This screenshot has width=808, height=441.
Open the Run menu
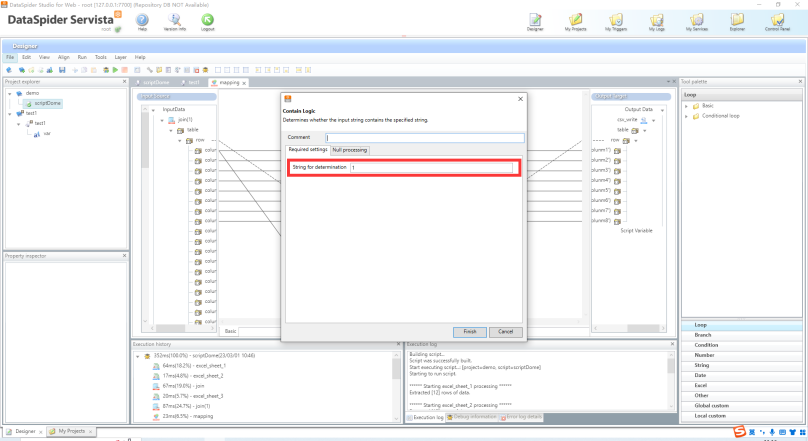click(x=82, y=57)
